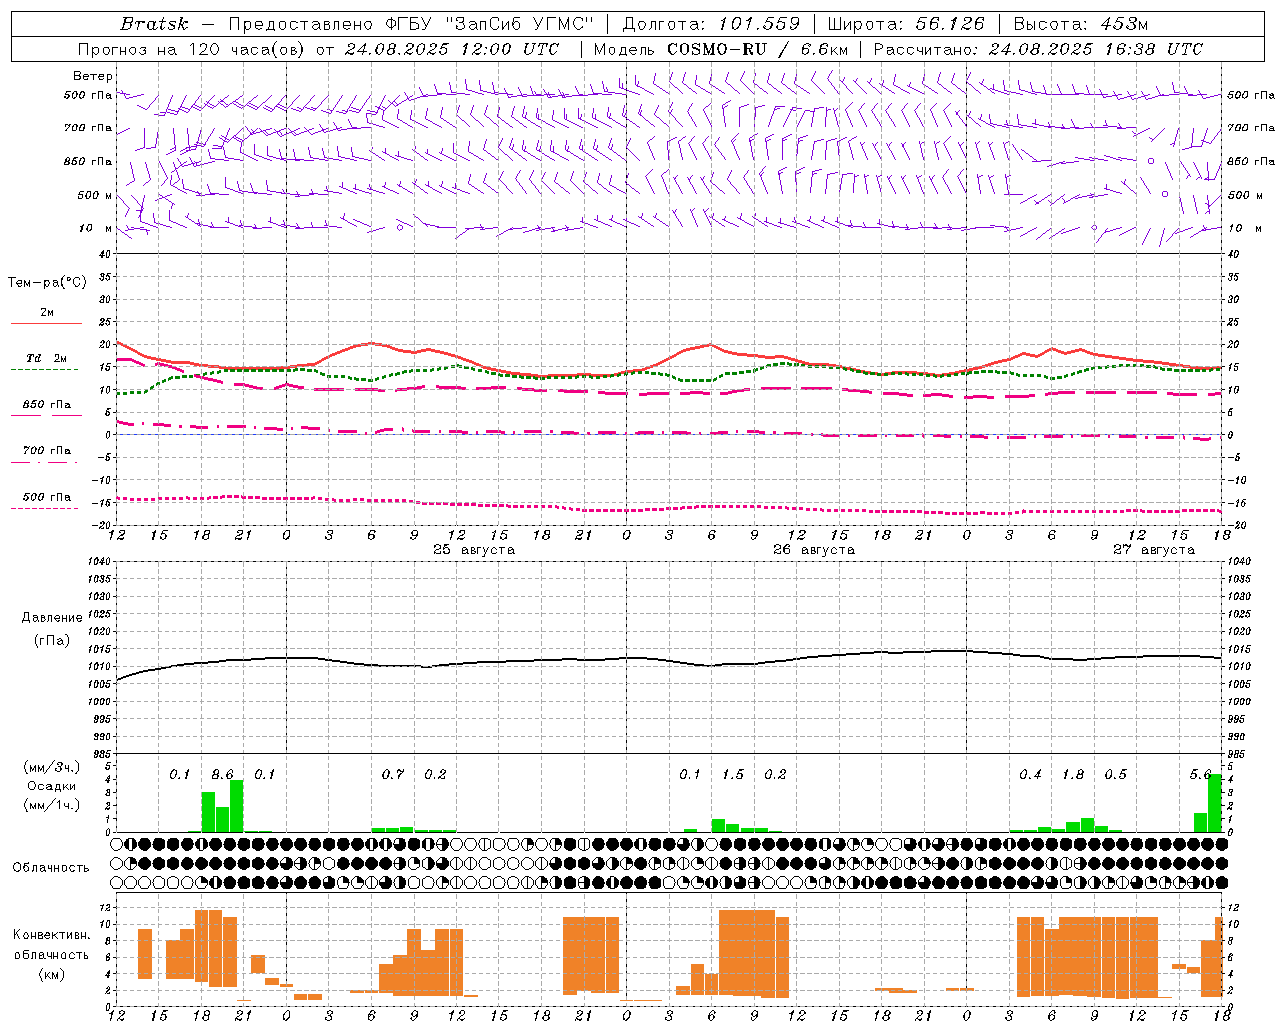Click the '2м' temperature legend entry

click(x=47, y=313)
